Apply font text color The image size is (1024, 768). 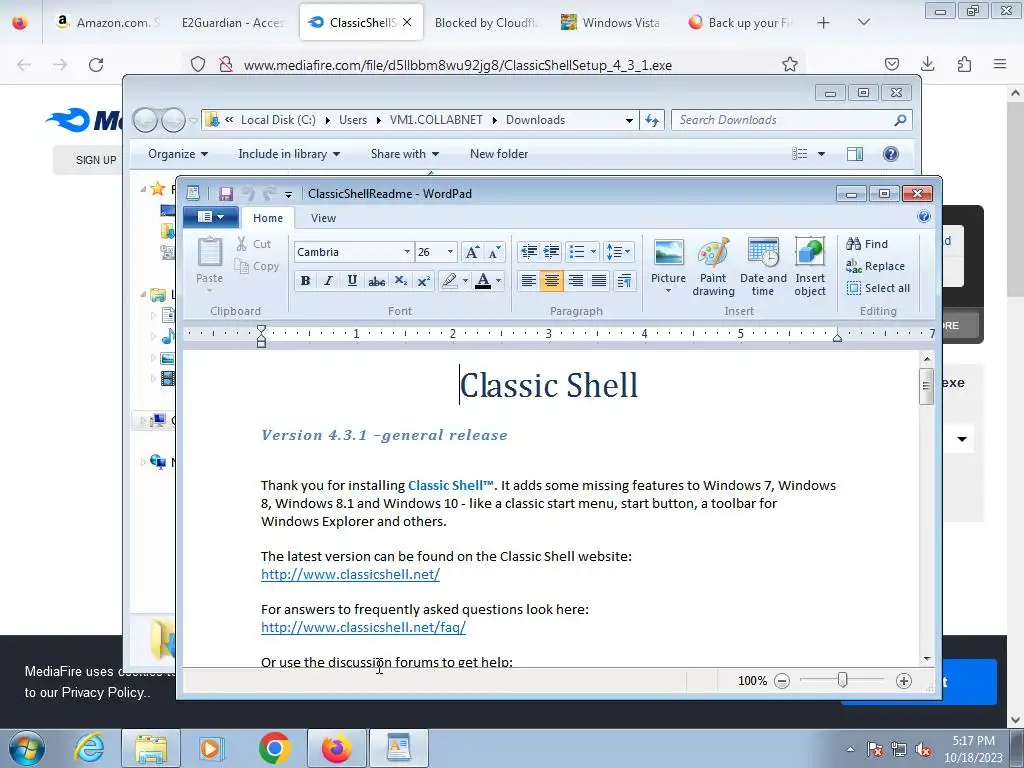click(x=483, y=281)
